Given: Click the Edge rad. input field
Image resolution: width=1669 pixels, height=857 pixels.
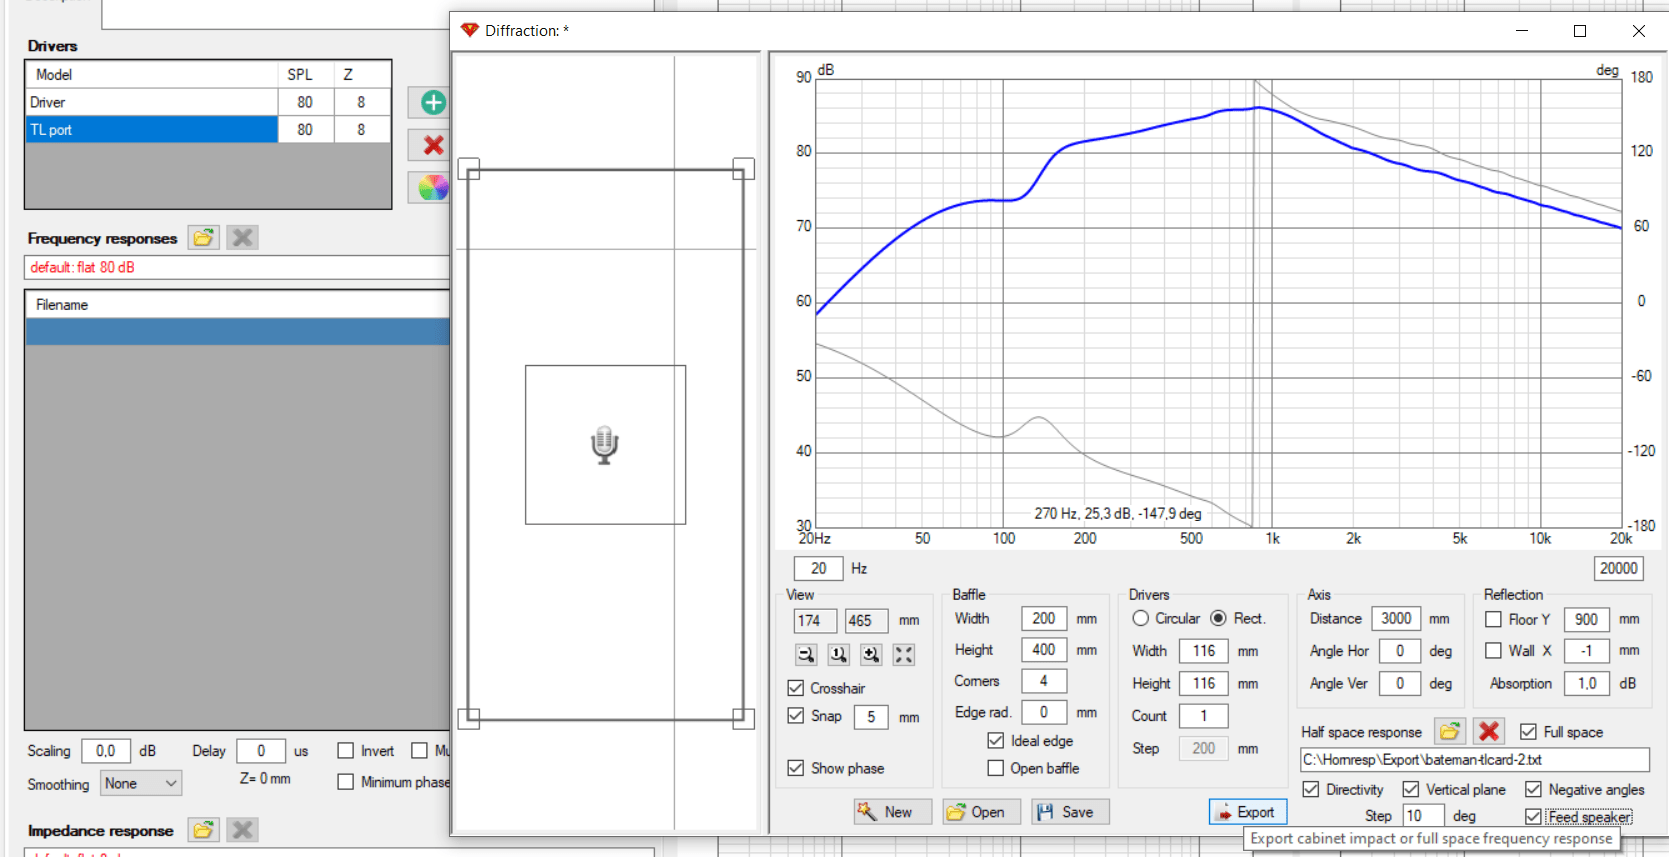Looking at the screenshot, I should [1044, 712].
